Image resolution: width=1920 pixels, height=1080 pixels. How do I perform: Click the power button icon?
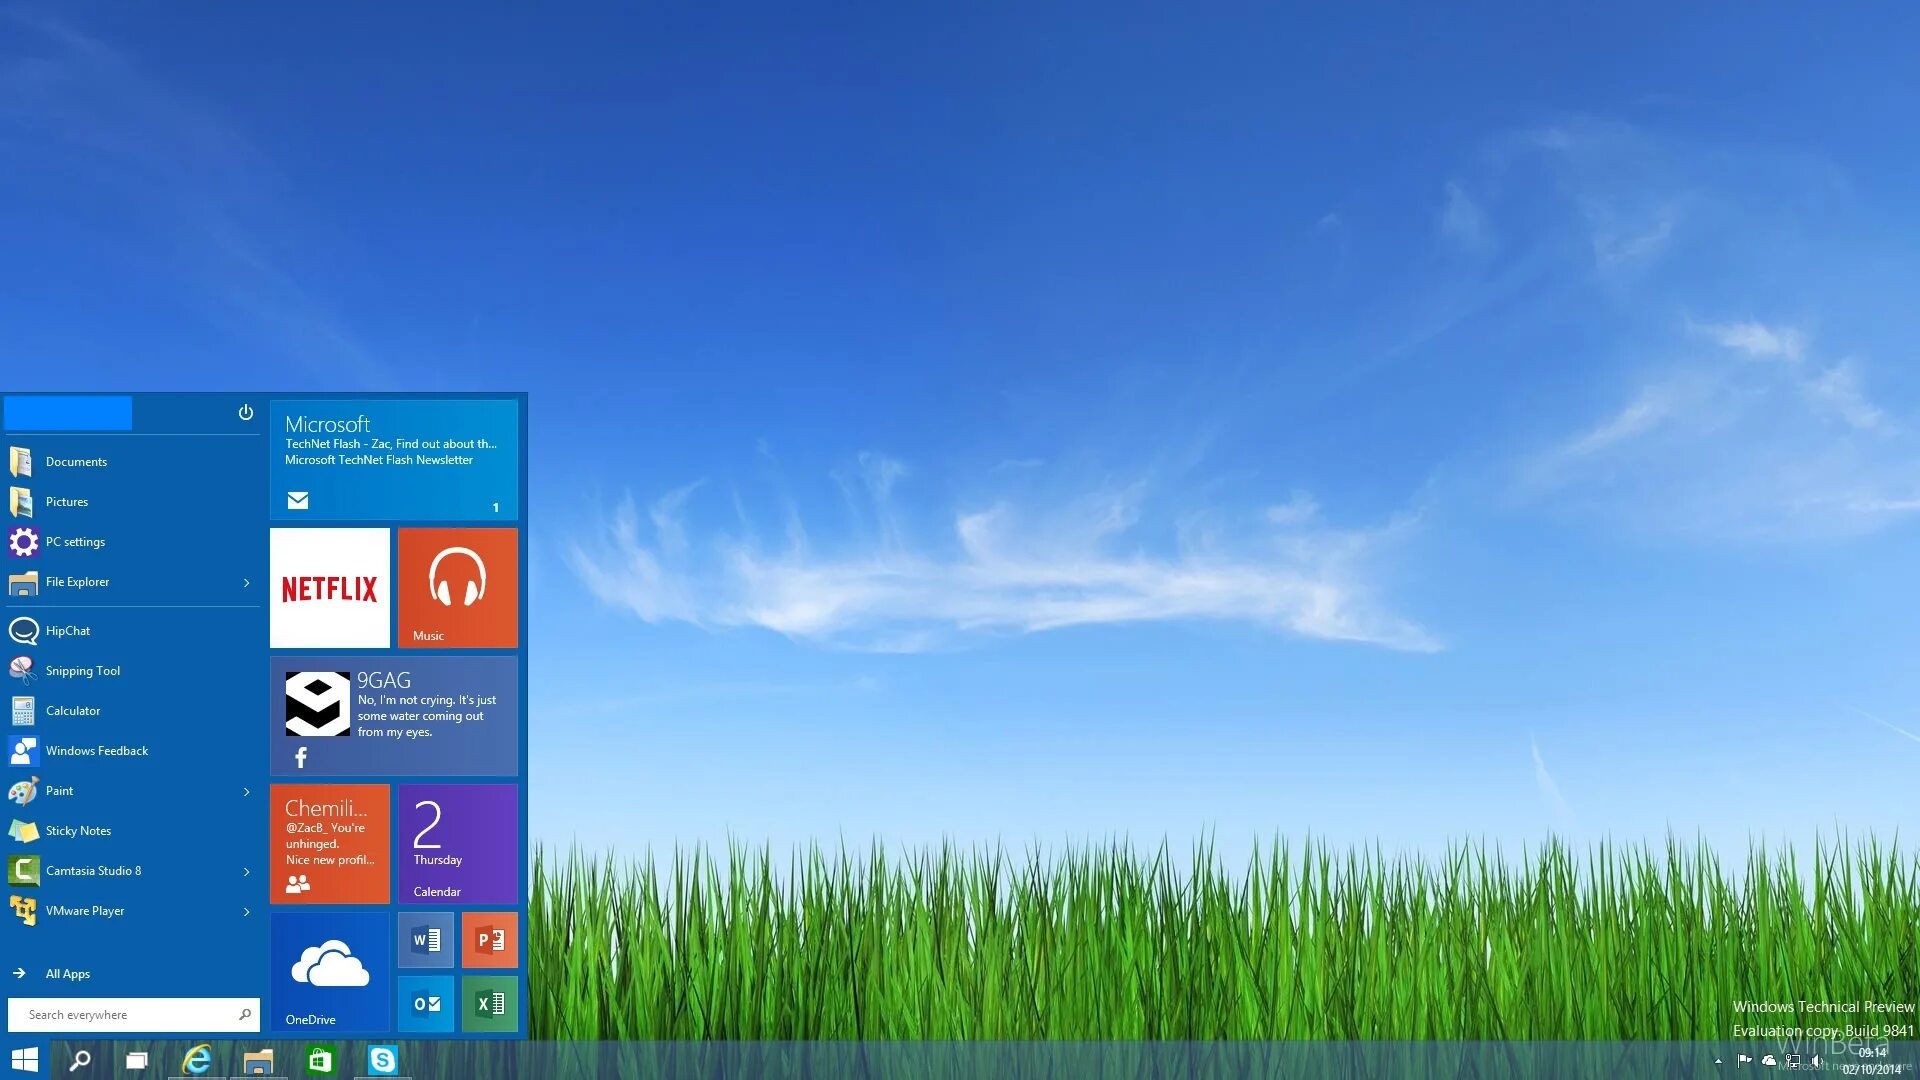coord(245,412)
